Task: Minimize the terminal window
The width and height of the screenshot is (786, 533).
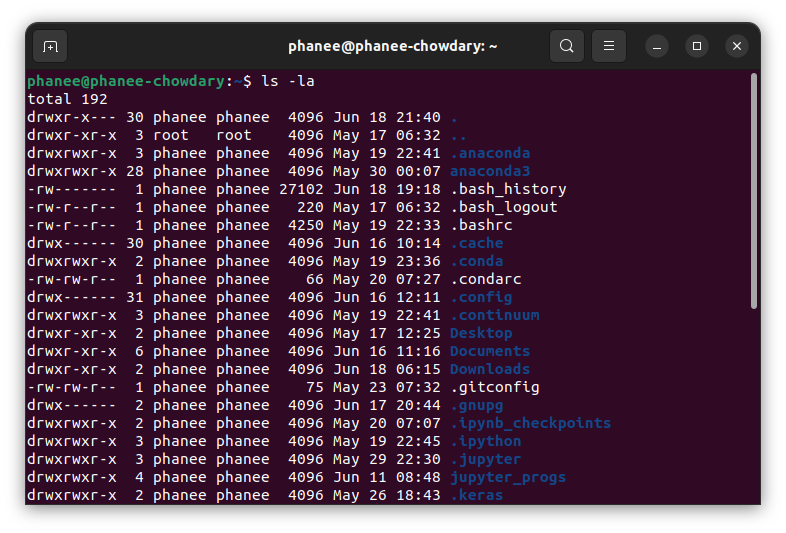Action: click(657, 47)
